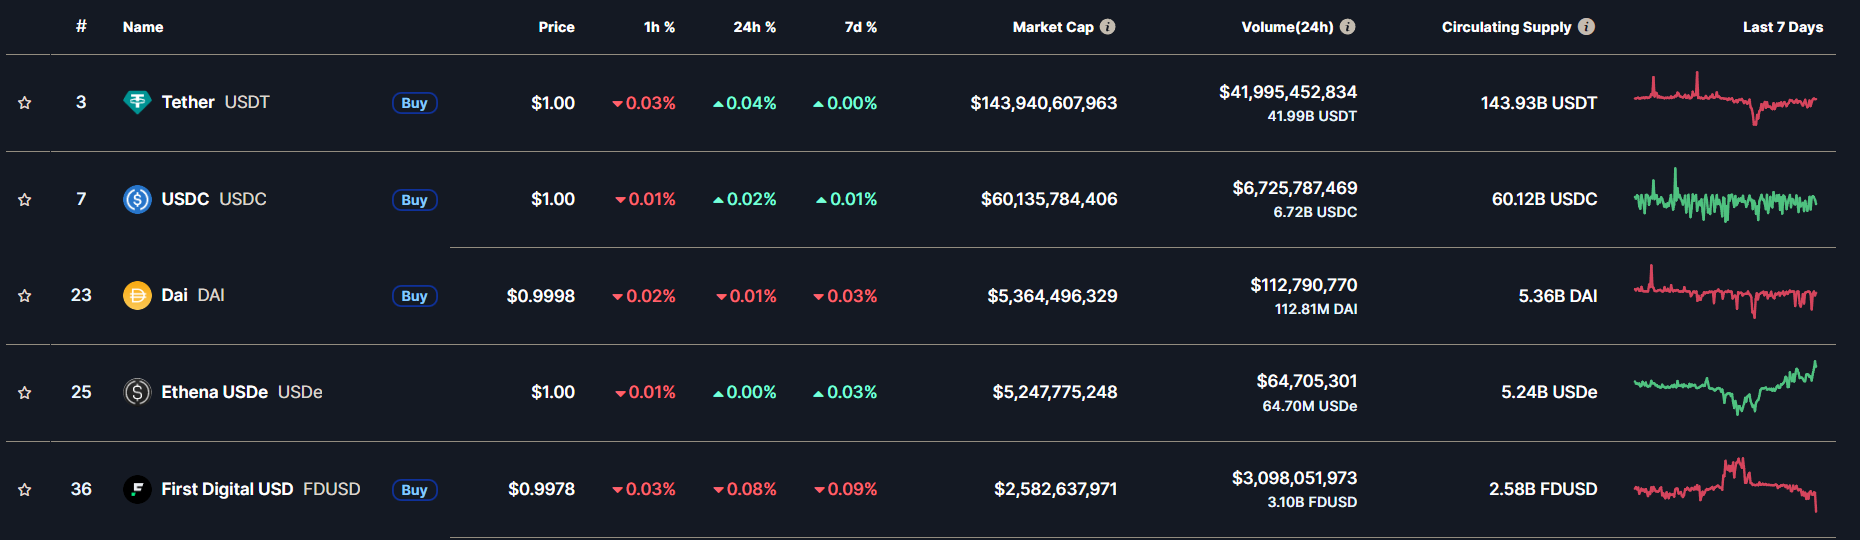The width and height of the screenshot is (1860, 540).
Task: Open First Digital USD's 7-day sparkline
Action: pyautogui.click(x=1726, y=485)
